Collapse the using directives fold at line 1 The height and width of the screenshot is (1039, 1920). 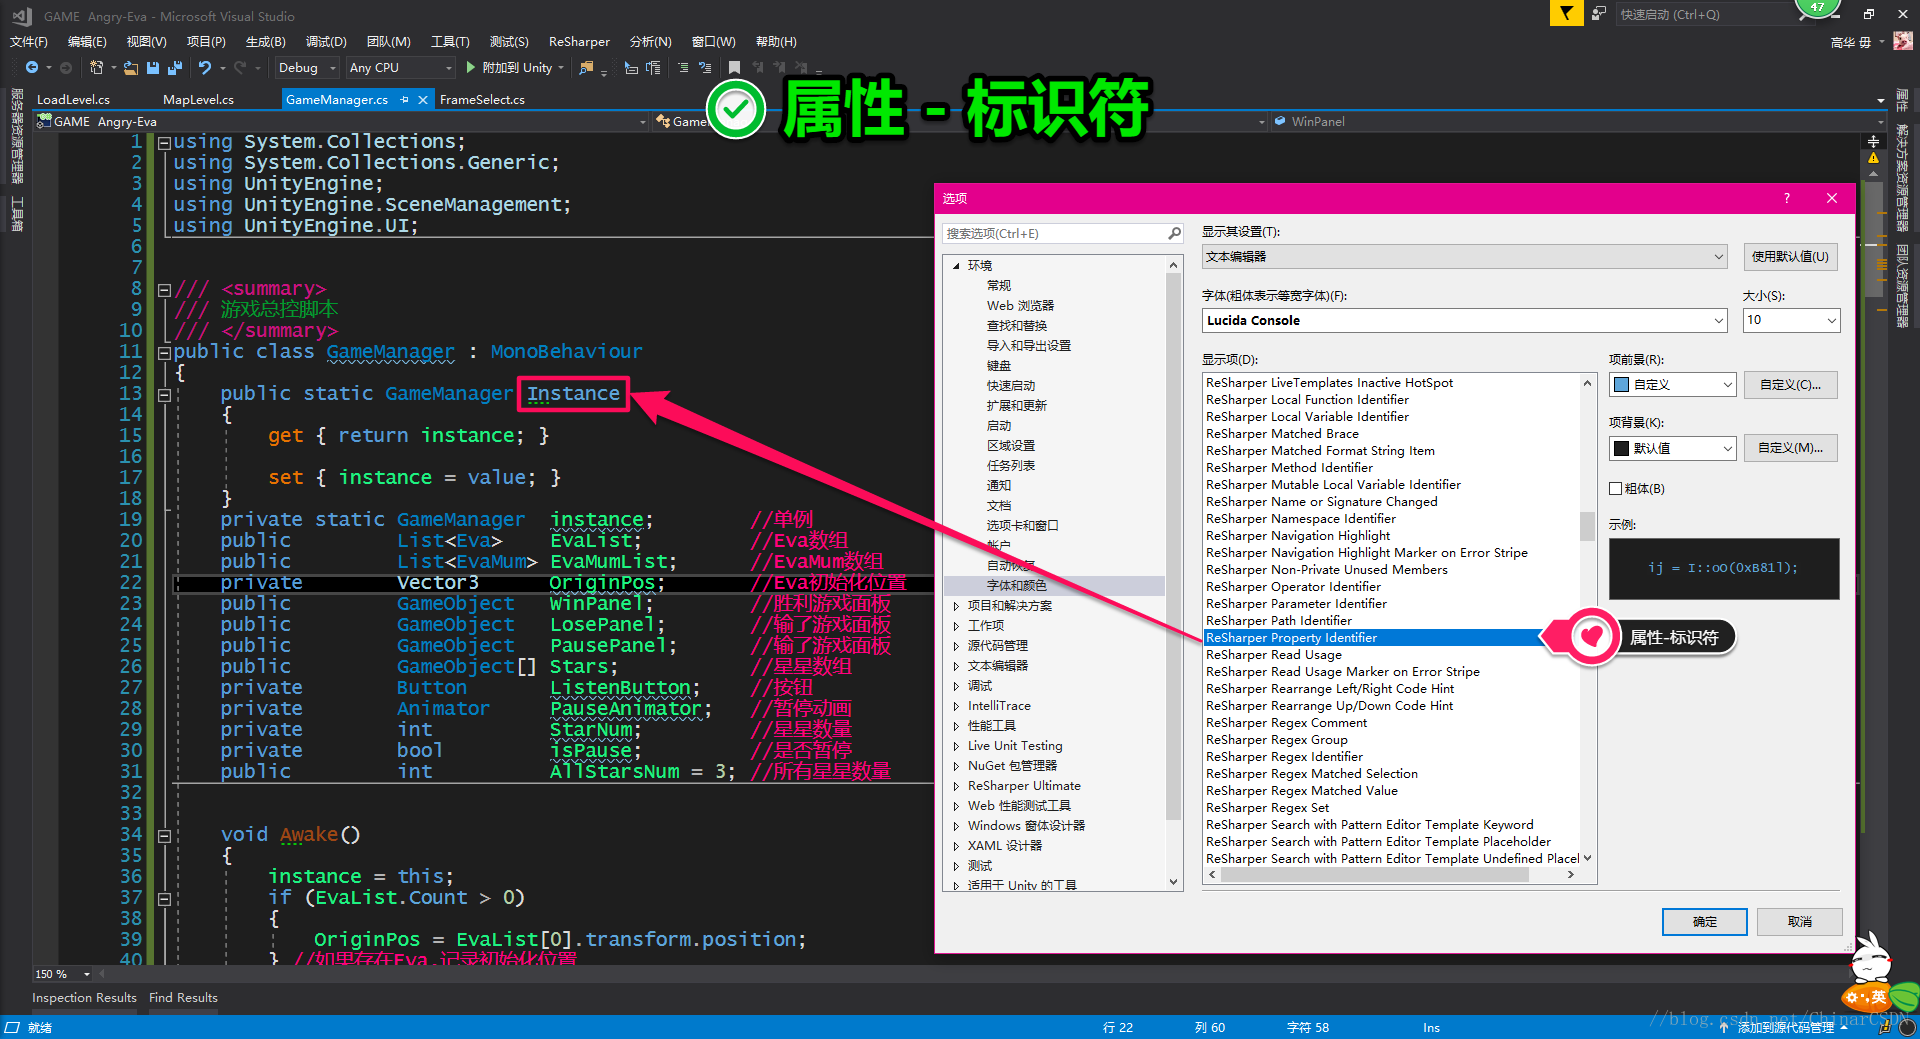click(164, 142)
